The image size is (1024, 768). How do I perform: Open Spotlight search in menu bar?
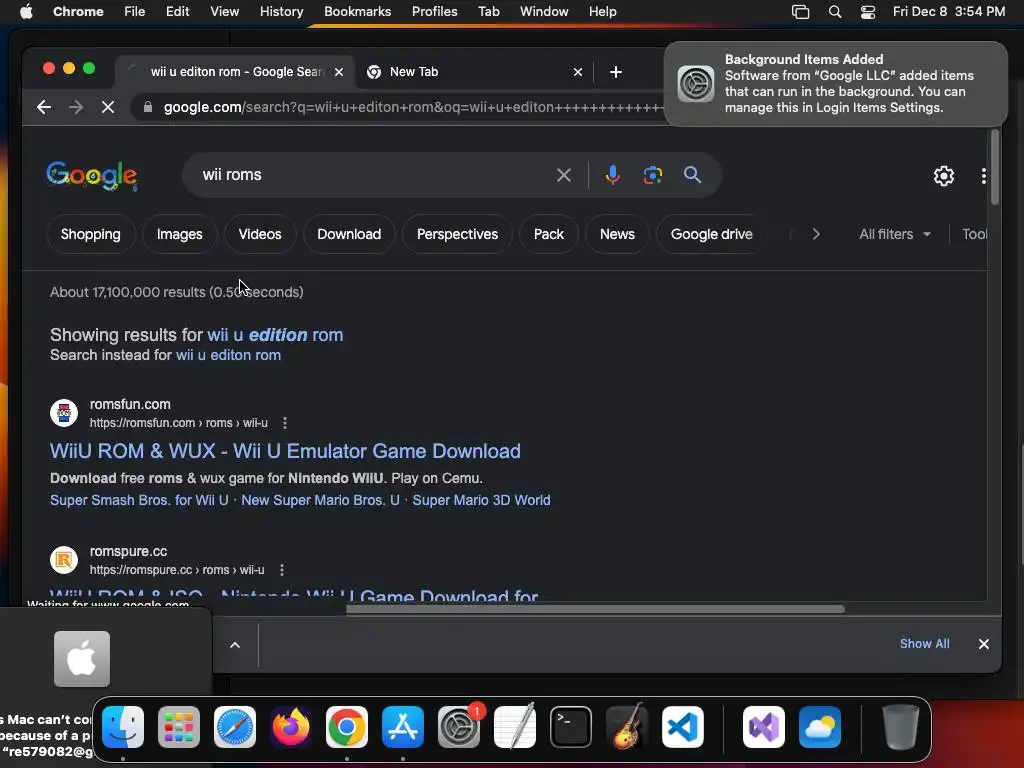[x=835, y=12]
